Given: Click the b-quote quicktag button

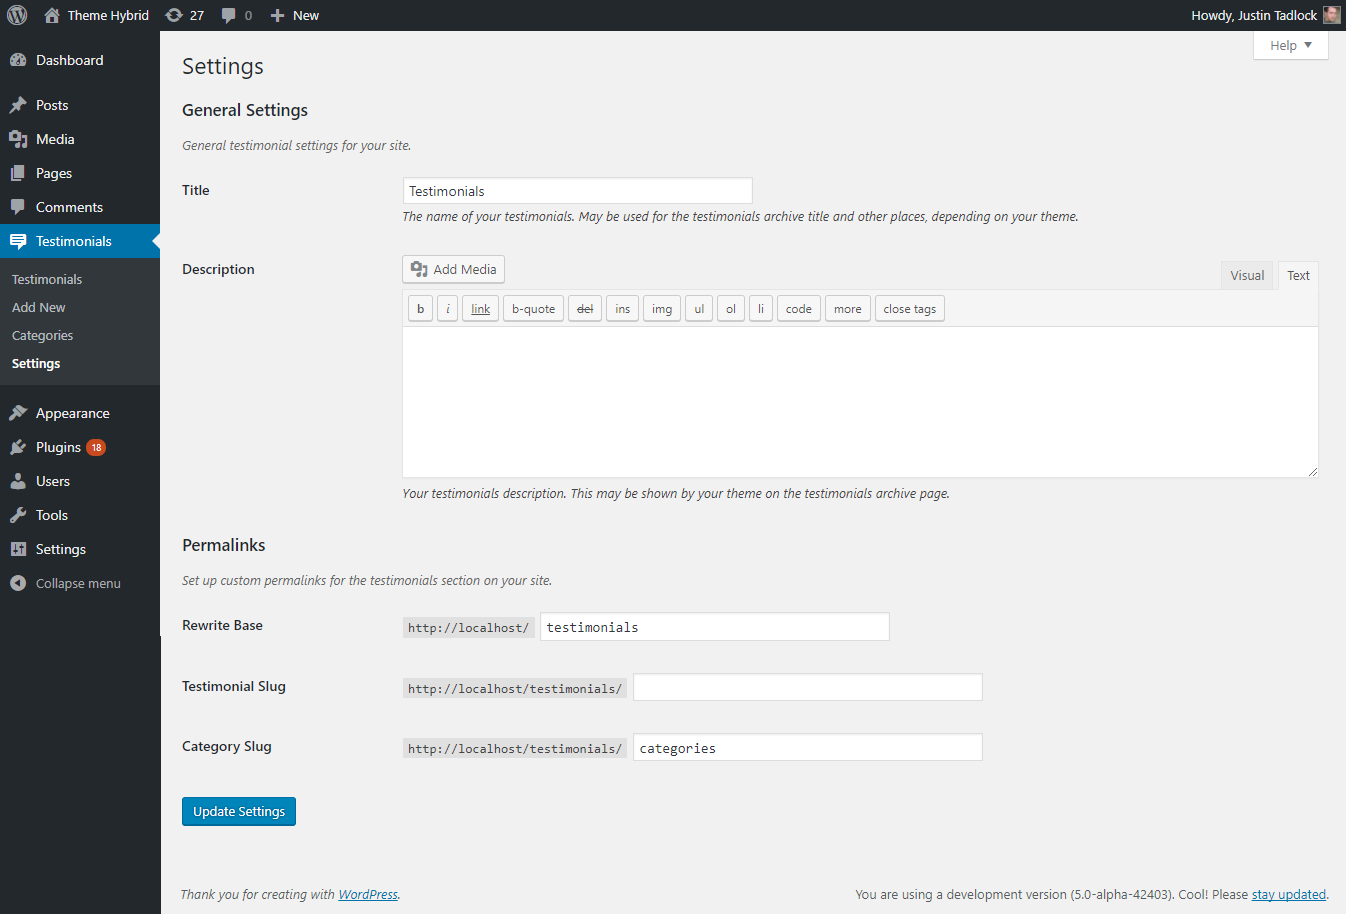Looking at the screenshot, I should (533, 309).
